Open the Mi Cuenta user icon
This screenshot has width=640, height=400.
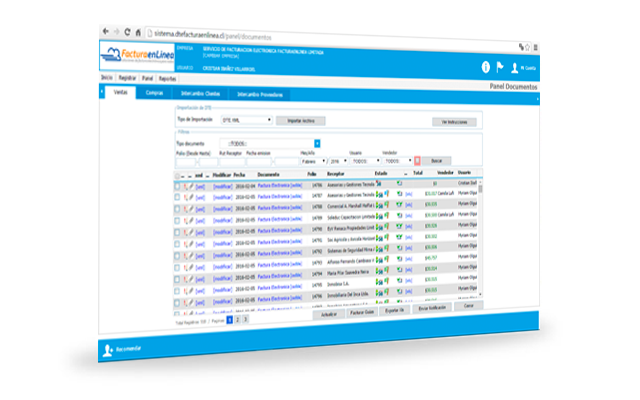[515, 69]
